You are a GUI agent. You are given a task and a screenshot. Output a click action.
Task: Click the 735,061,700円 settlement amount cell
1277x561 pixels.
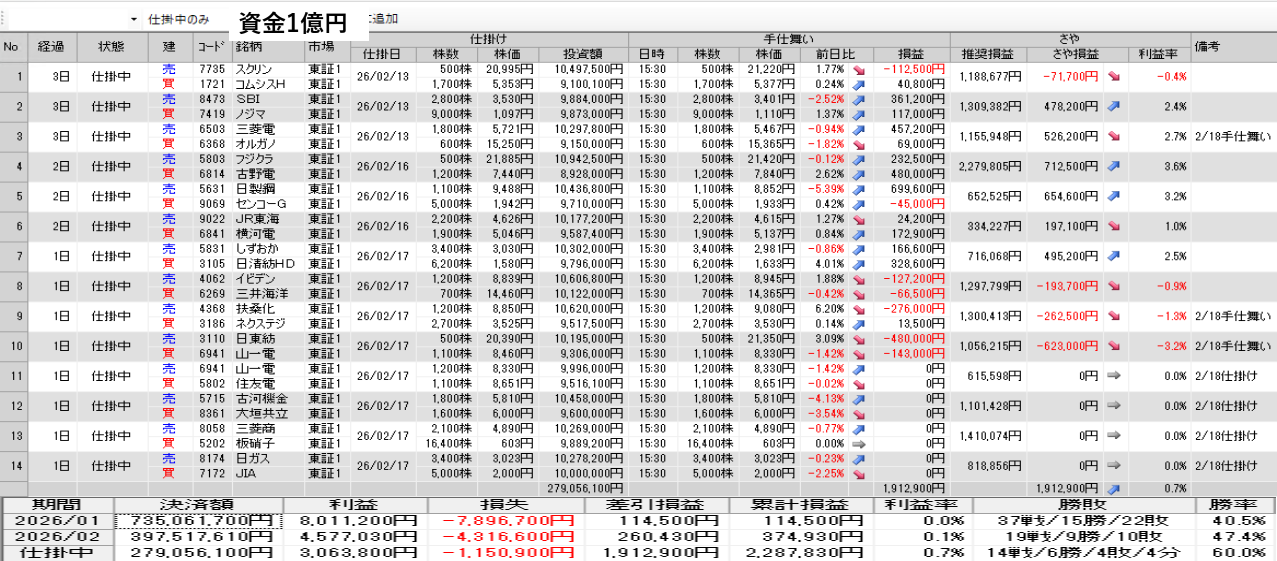coord(198,521)
